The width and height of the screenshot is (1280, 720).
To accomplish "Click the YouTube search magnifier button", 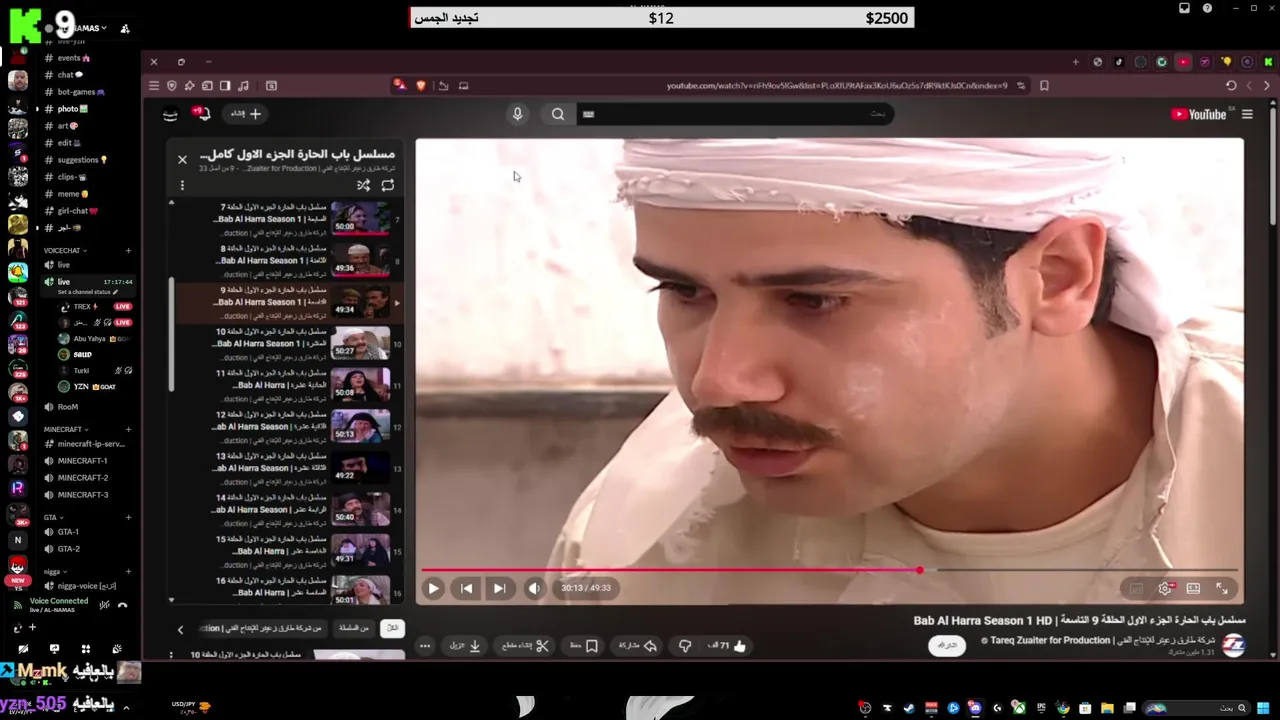I will click(x=558, y=114).
